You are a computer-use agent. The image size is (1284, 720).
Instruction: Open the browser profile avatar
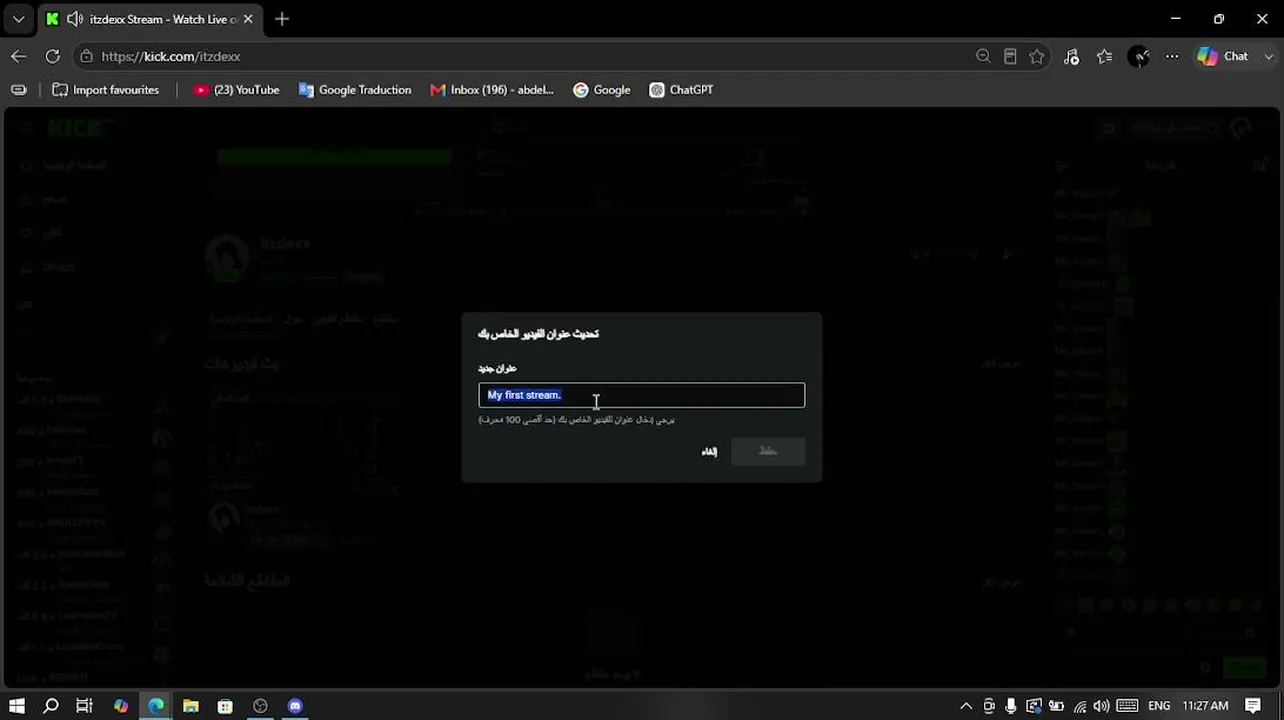1139,57
